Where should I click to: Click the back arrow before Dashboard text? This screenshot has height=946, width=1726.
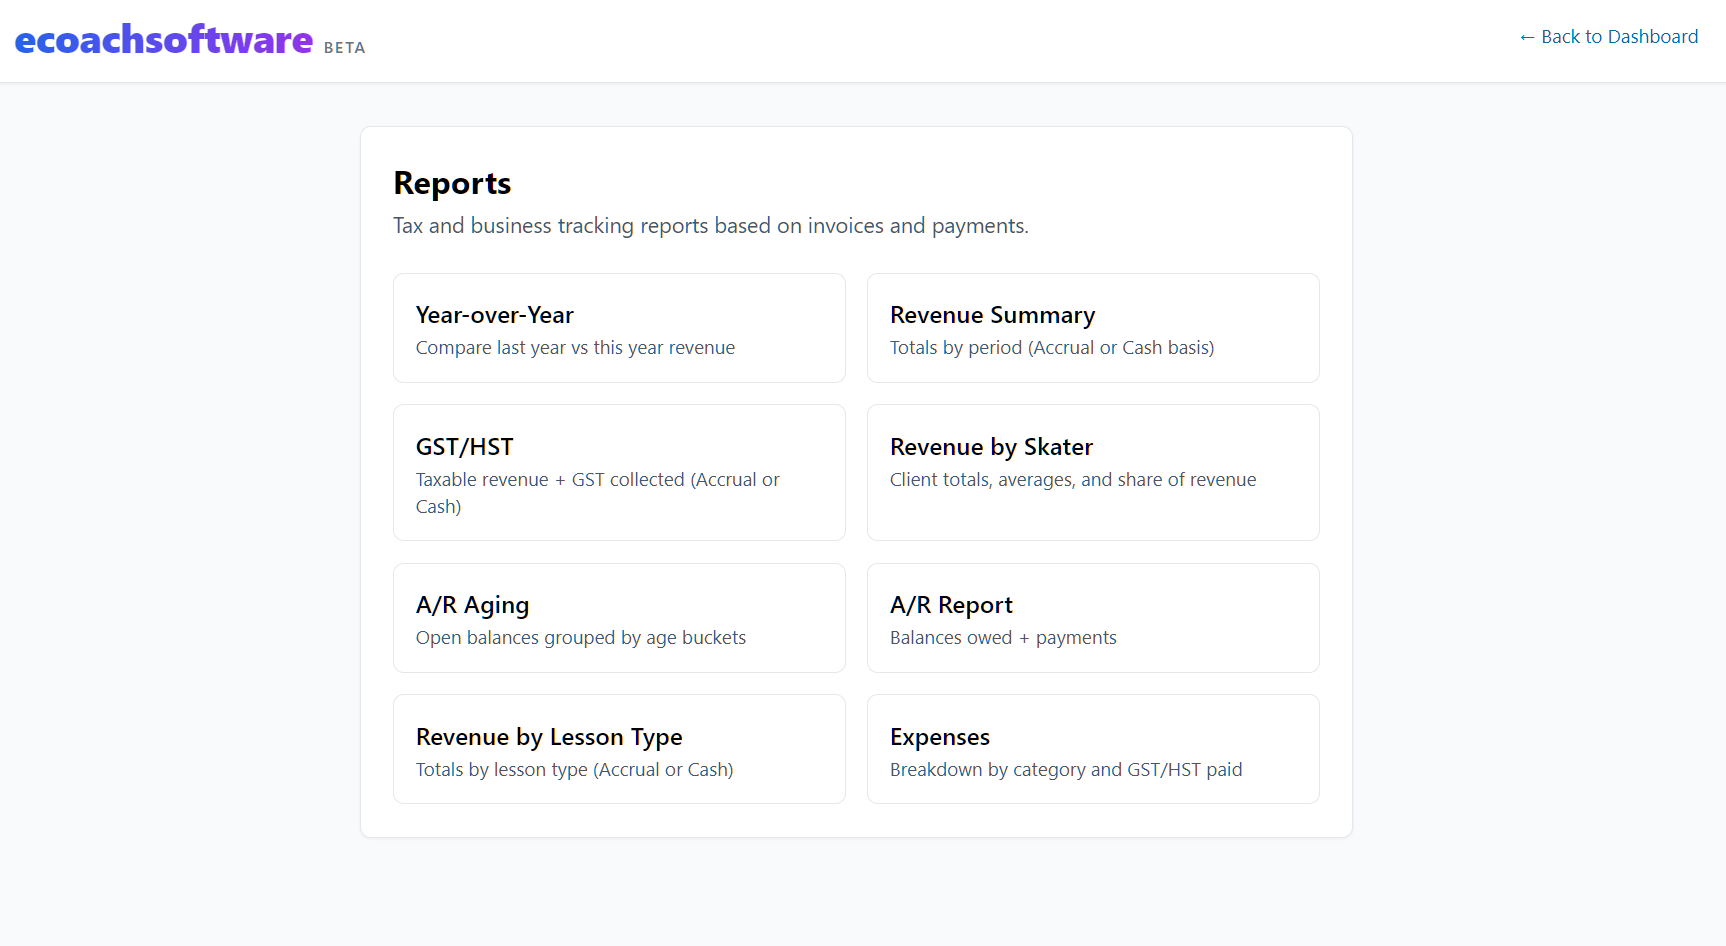point(1528,37)
